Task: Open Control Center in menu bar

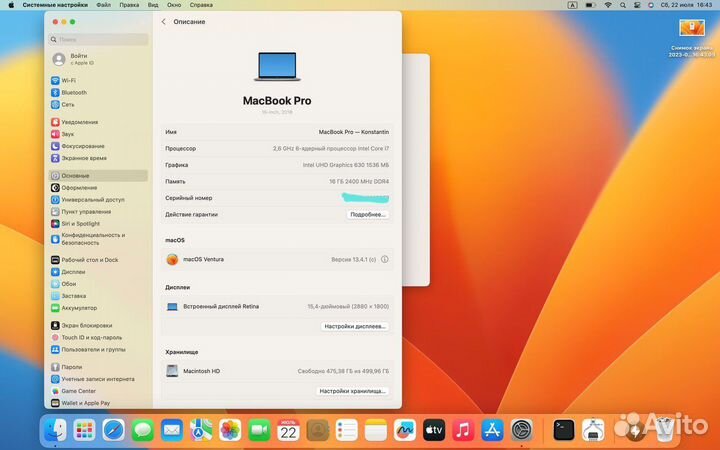Action: 637,5
